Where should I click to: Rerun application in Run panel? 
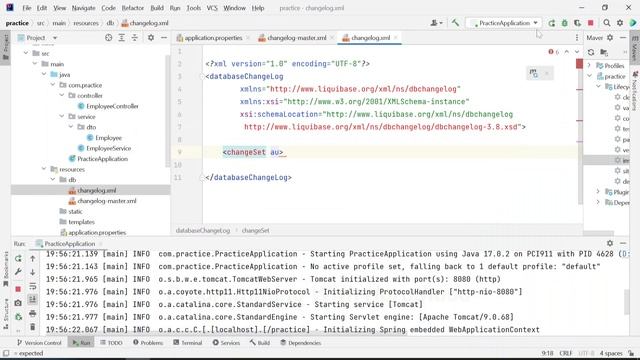18,258
